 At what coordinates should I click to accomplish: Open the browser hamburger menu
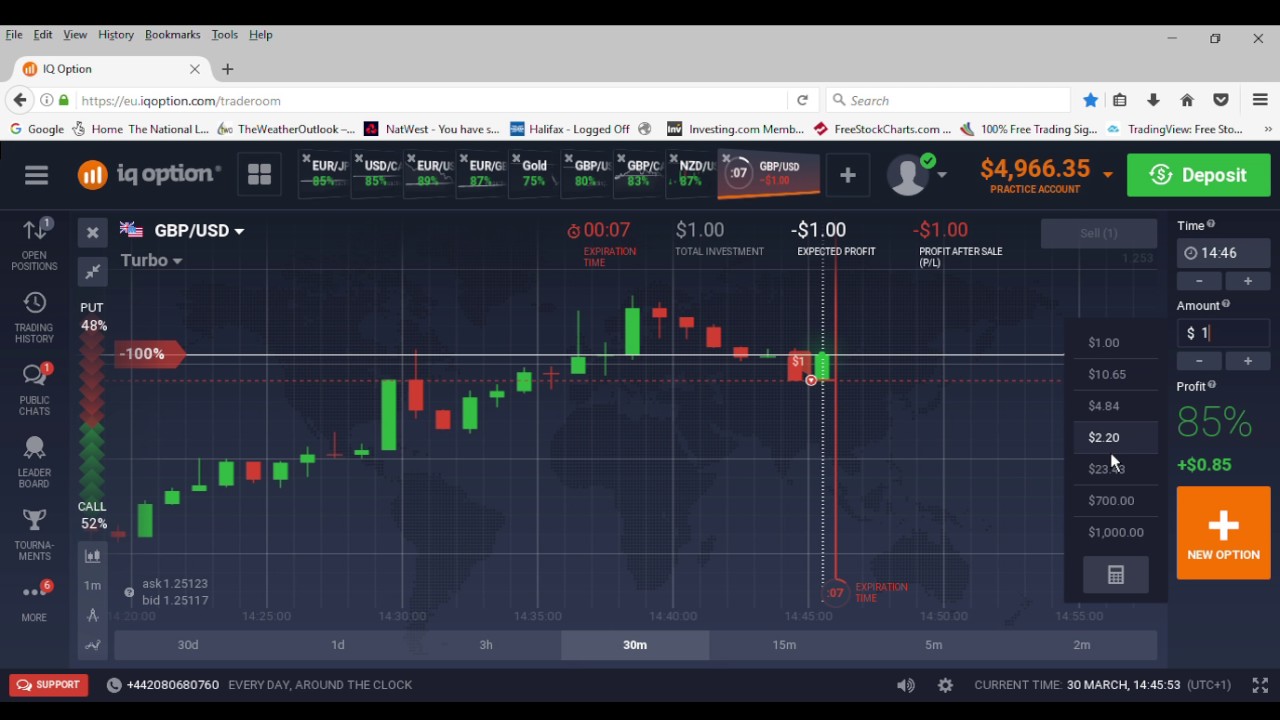(1260, 100)
